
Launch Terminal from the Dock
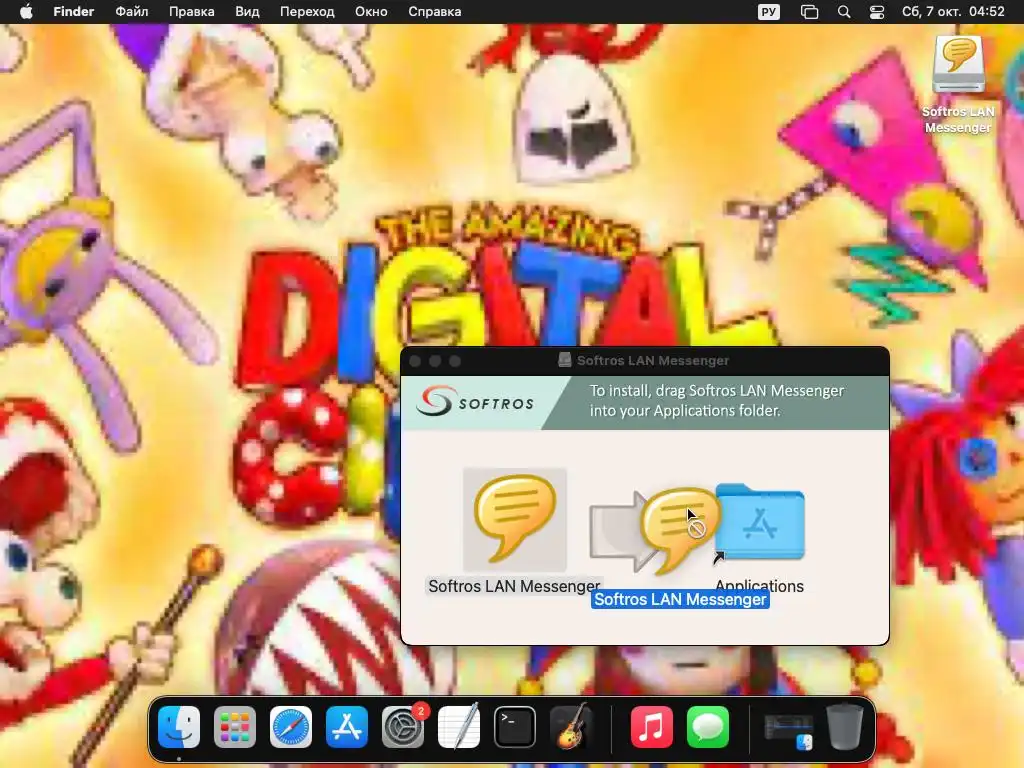coord(515,727)
